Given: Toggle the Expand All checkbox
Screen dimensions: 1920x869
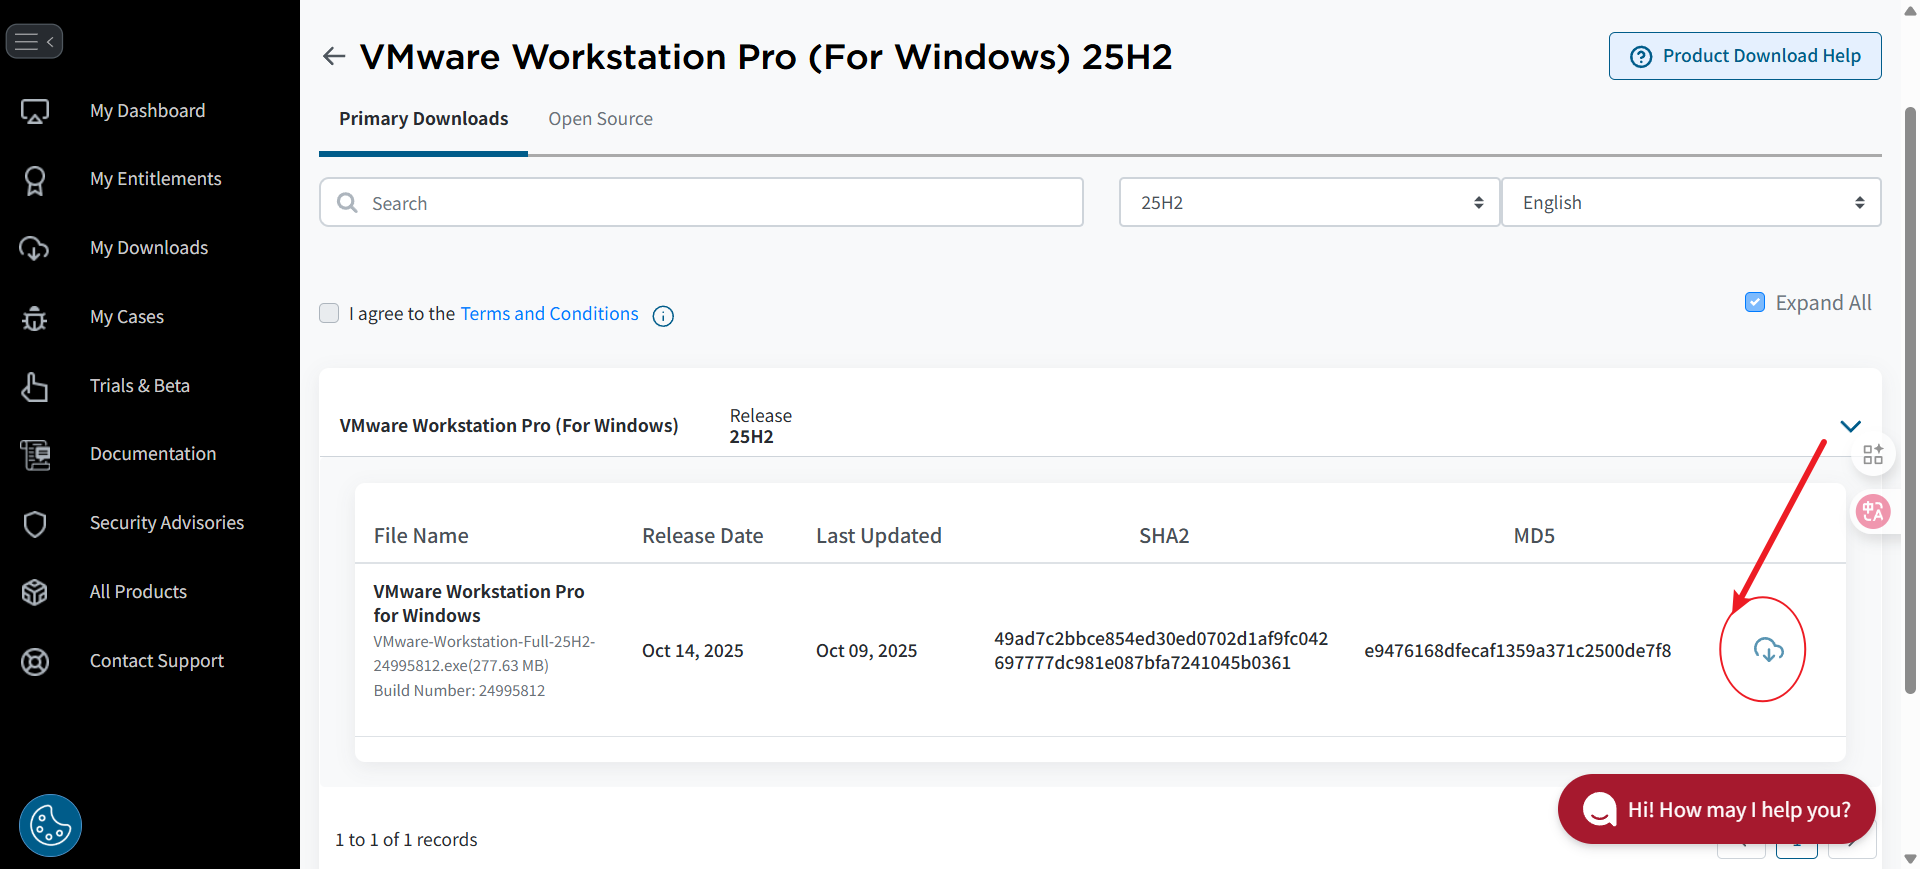Looking at the screenshot, I should pyautogui.click(x=1755, y=302).
